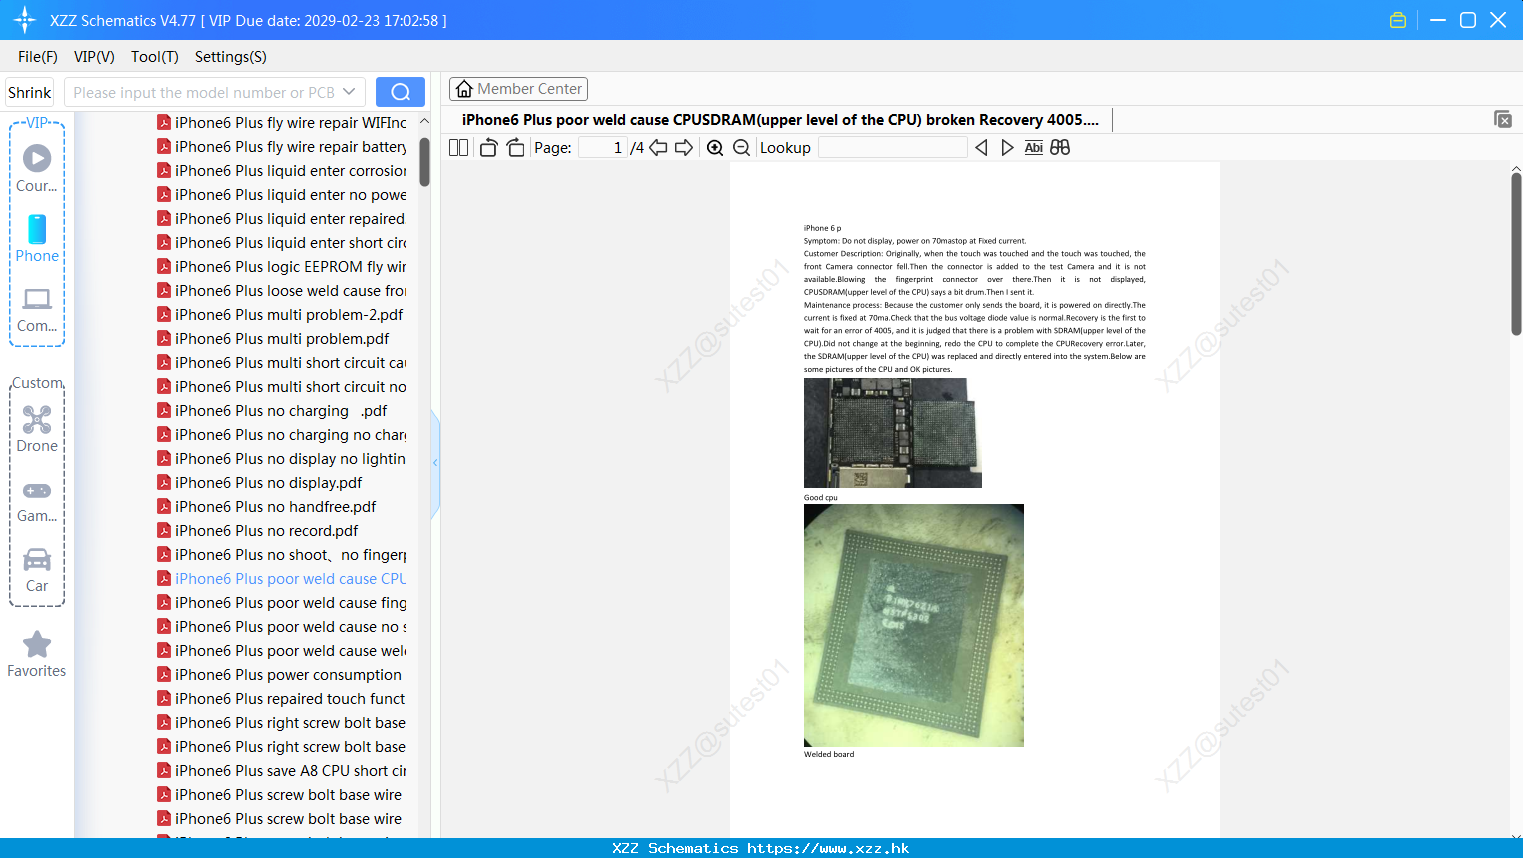Open the File(F) menu
The height and width of the screenshot is (858, 1523).
[38, 57]
